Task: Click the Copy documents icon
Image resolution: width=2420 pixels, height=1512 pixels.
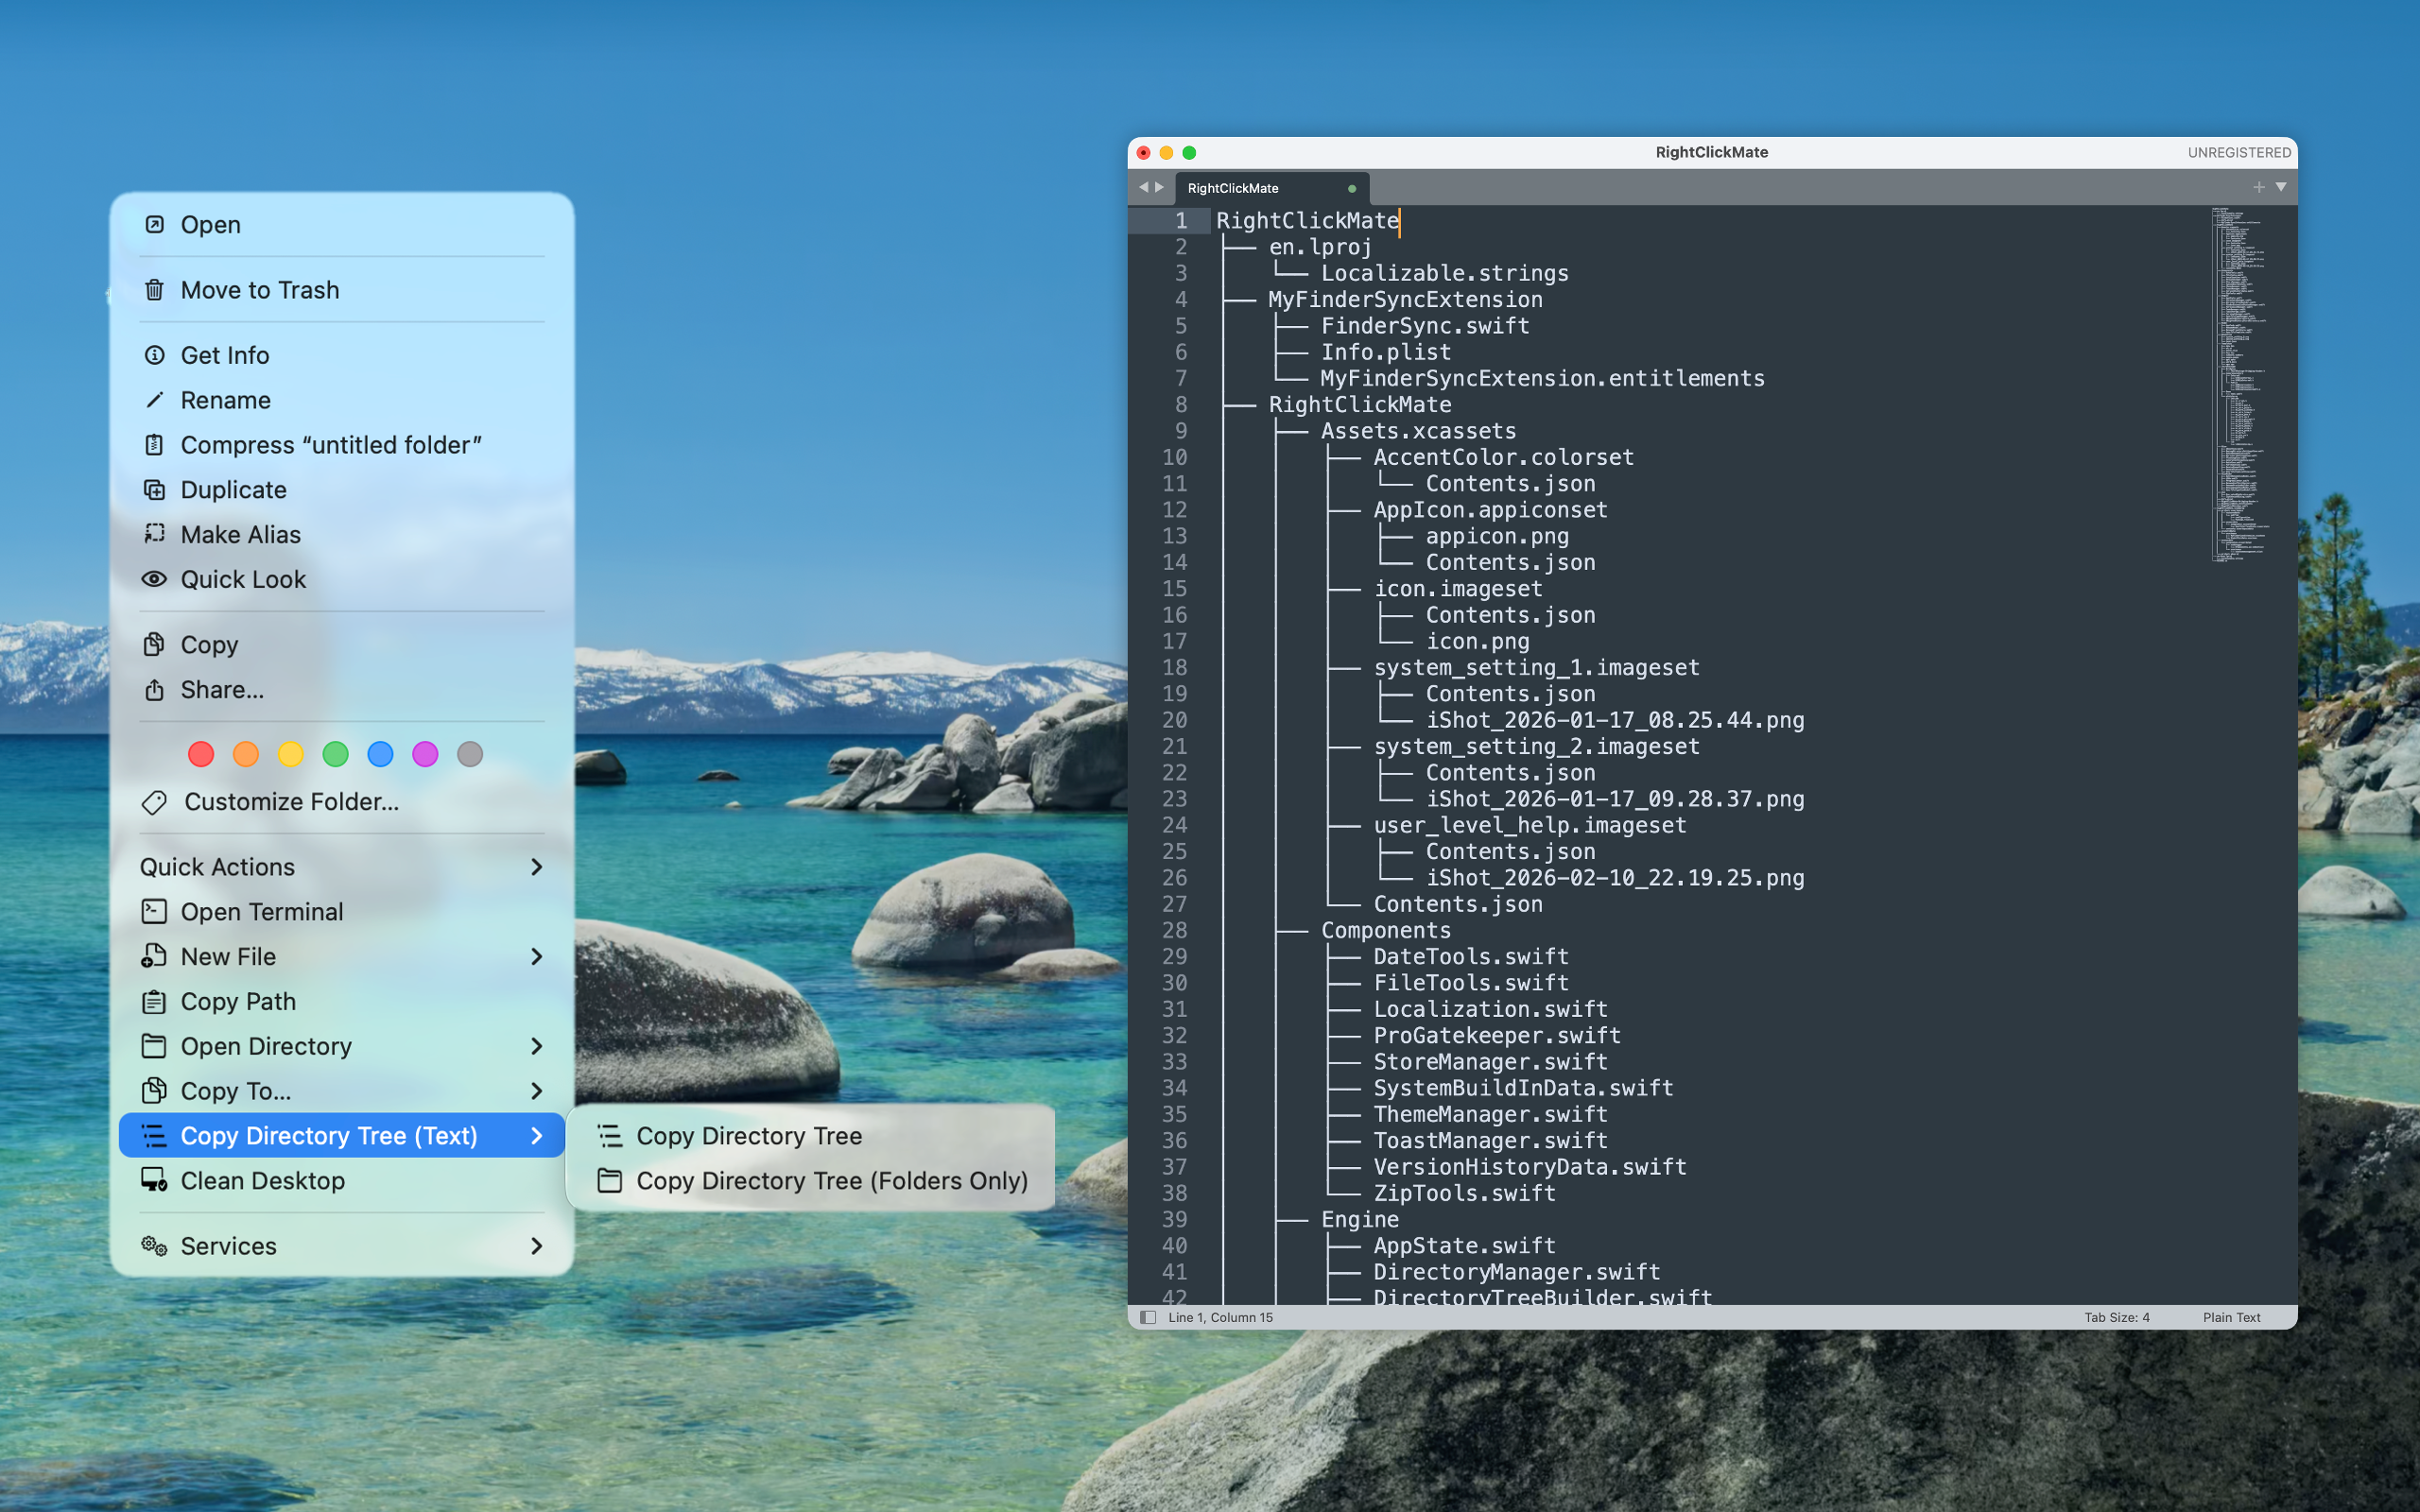Action: pos(154,644)
